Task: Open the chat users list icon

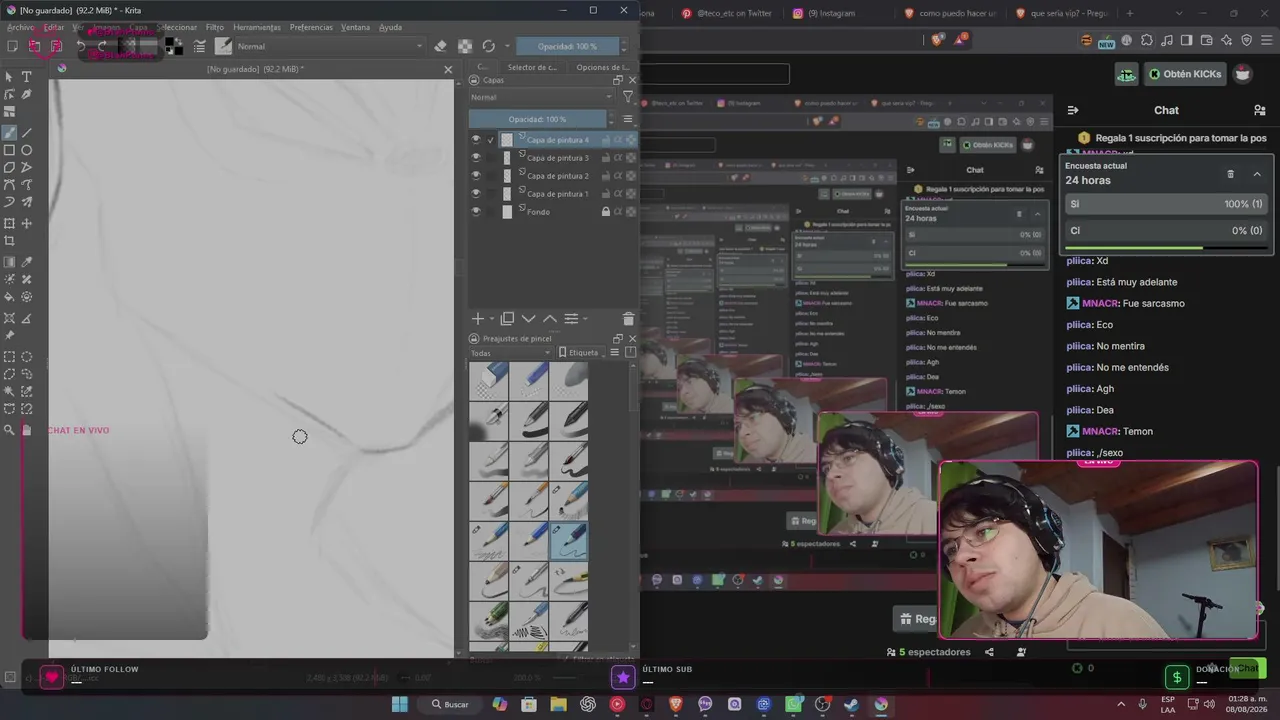Action: pyautogui.click(x=1260, y=110)
